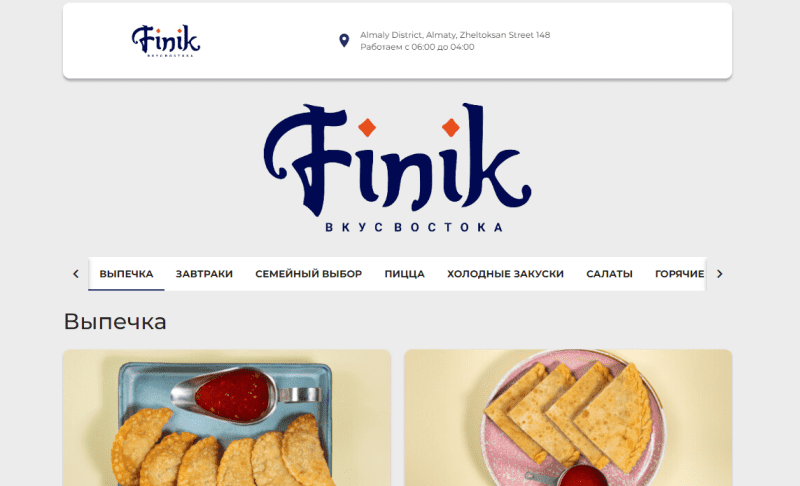Go to the Пицца category tab
The image size is (800, 486).
(405, 274)
